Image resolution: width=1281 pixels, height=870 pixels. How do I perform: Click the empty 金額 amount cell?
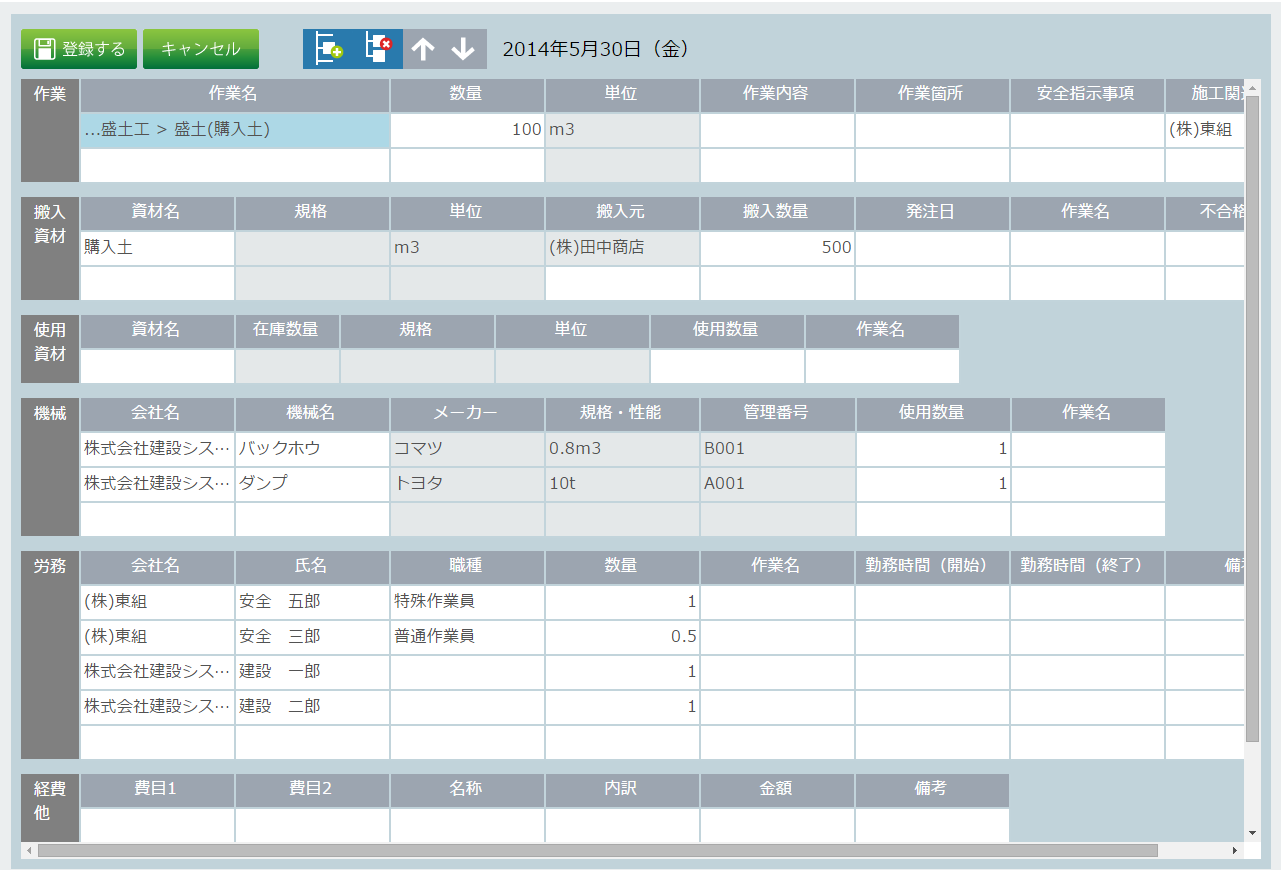pos(777,825)
